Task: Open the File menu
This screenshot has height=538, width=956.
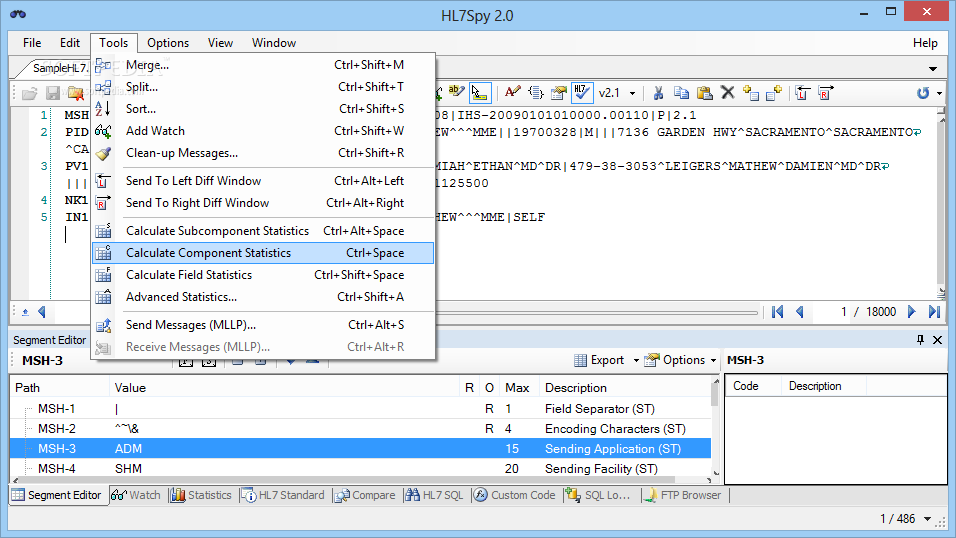Action: pos(32,43)
